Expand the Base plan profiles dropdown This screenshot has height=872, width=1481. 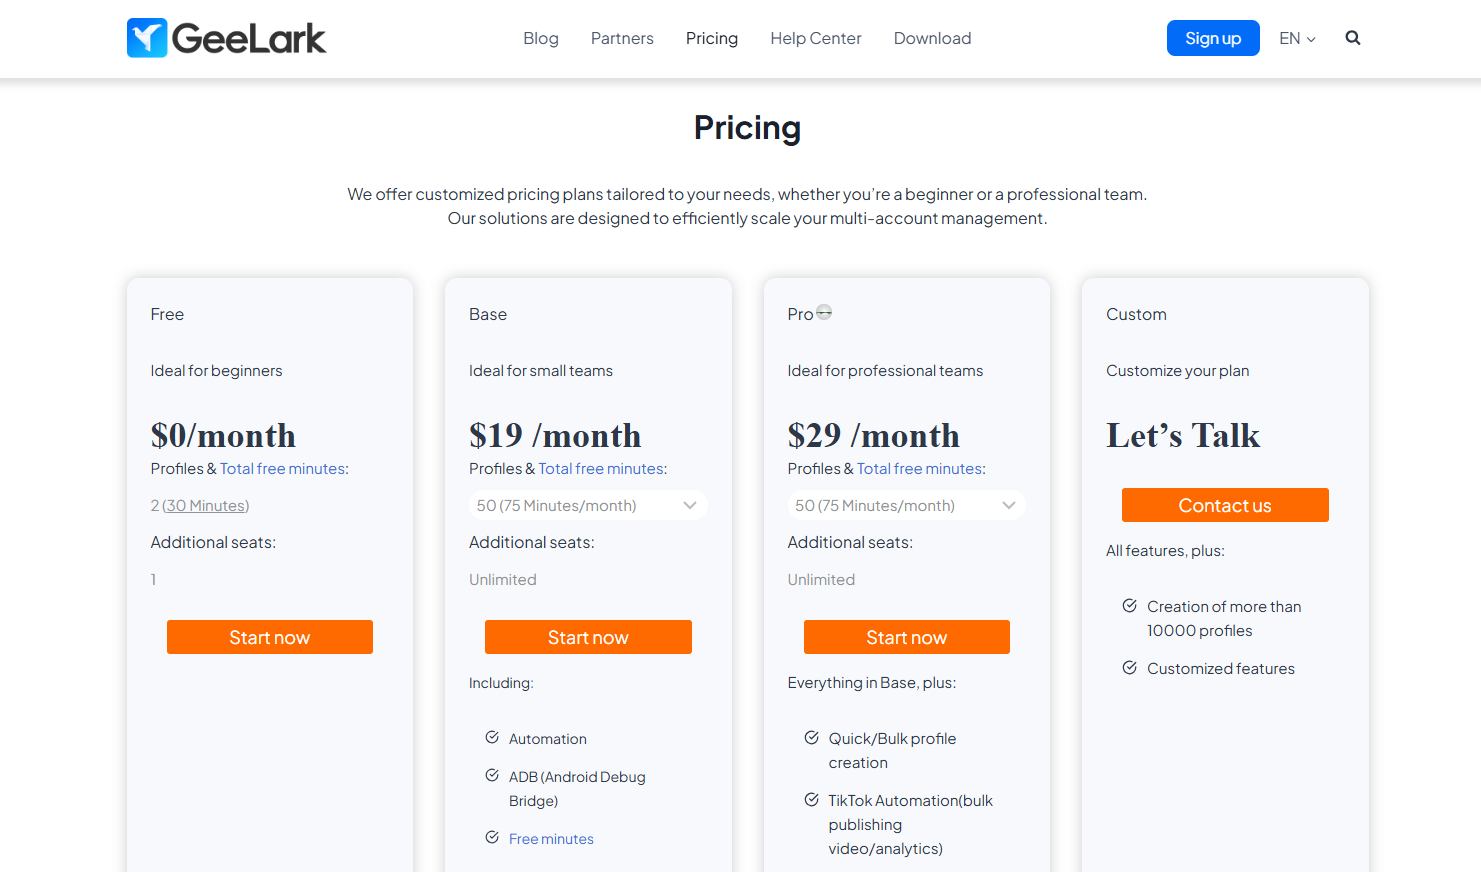(588, 505)
